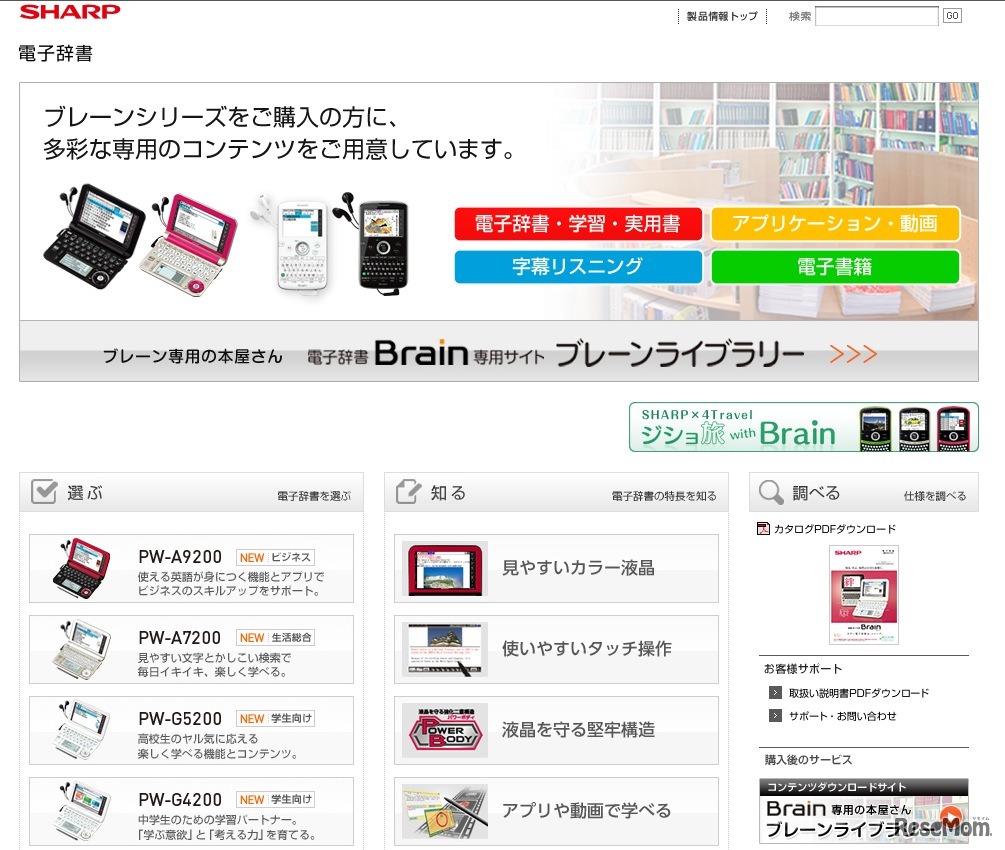Open the PW-A7200 model title

179,638
